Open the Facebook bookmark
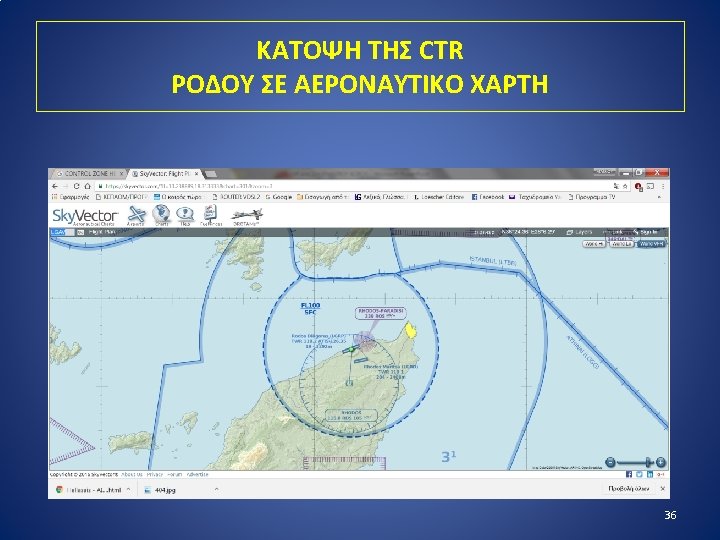Viewport: 720px width, 540px height. tap(488, 197)
